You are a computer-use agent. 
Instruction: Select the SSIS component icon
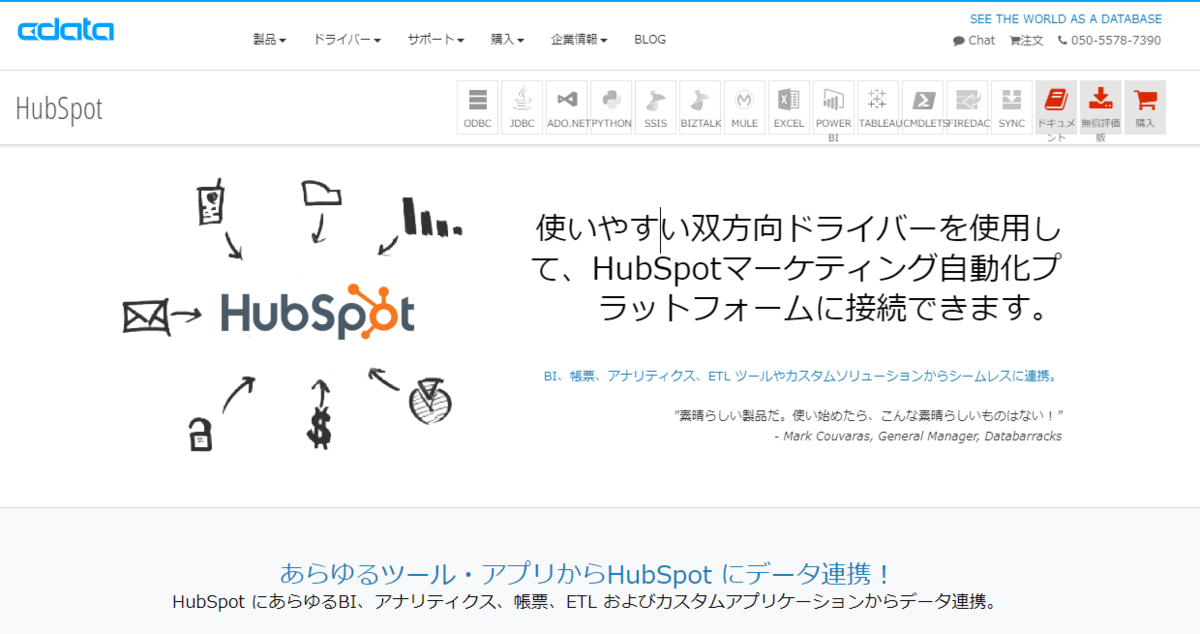click(x=655, y=107)
